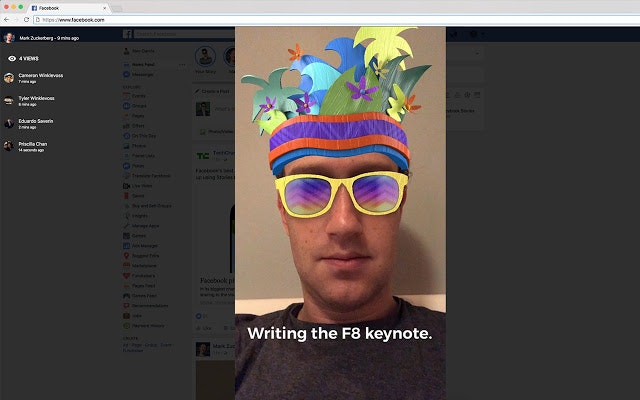Screen dimensions: 640x400
Task: Click Priscilla Chan's avatar
Action: [x=9, y=147]
